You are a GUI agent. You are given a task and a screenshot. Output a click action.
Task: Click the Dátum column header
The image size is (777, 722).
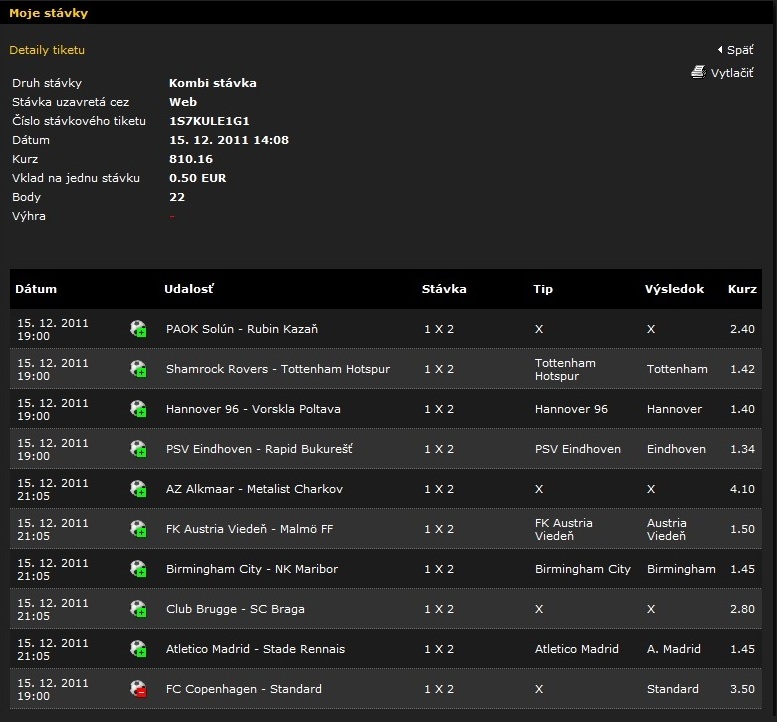(36, 289)
